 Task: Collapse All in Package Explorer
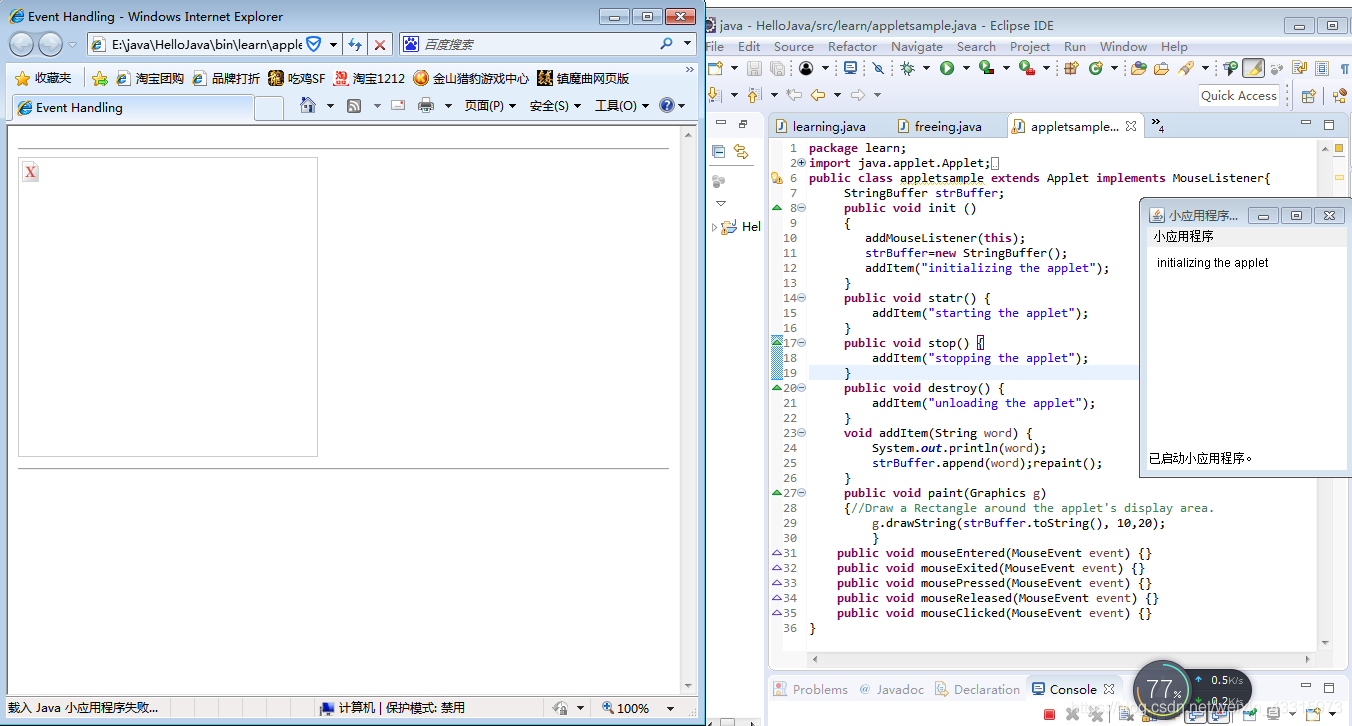tap(718, 152)
